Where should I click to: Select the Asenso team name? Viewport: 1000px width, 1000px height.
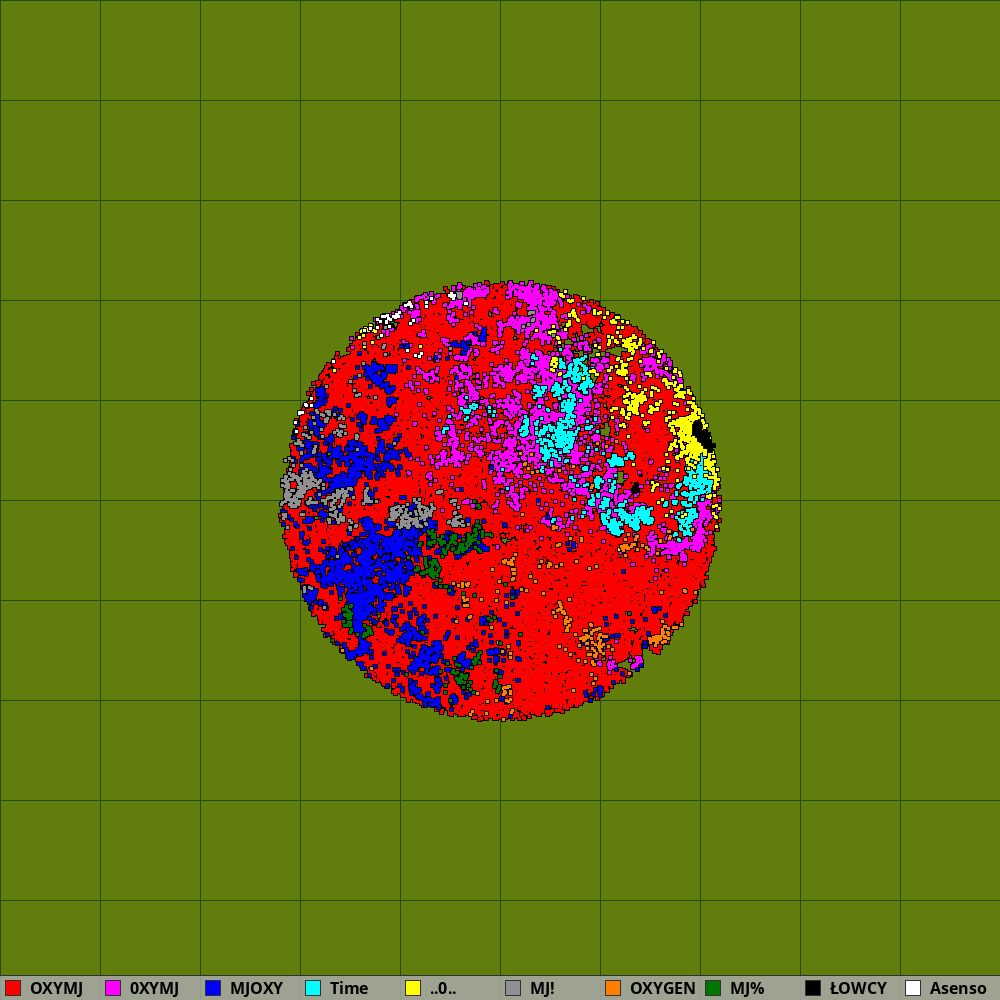click(958, 988)
